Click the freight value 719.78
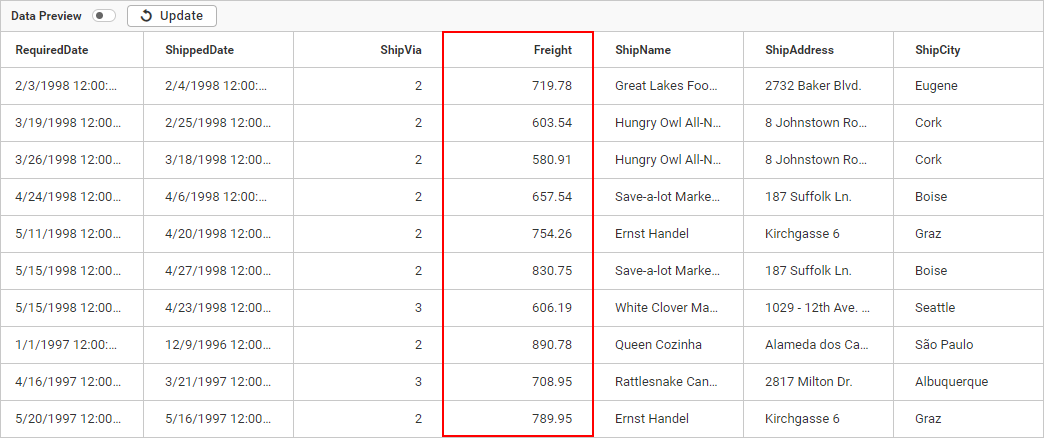The width and height of the screenshot is (1044, 438). [x=552, y=86]
